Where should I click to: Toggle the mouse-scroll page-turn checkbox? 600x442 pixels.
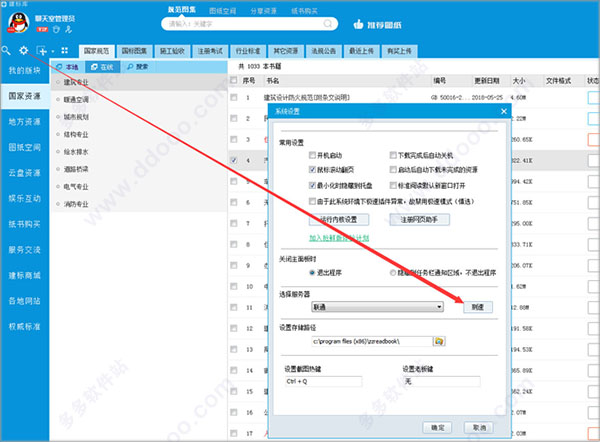coord(312,170)
